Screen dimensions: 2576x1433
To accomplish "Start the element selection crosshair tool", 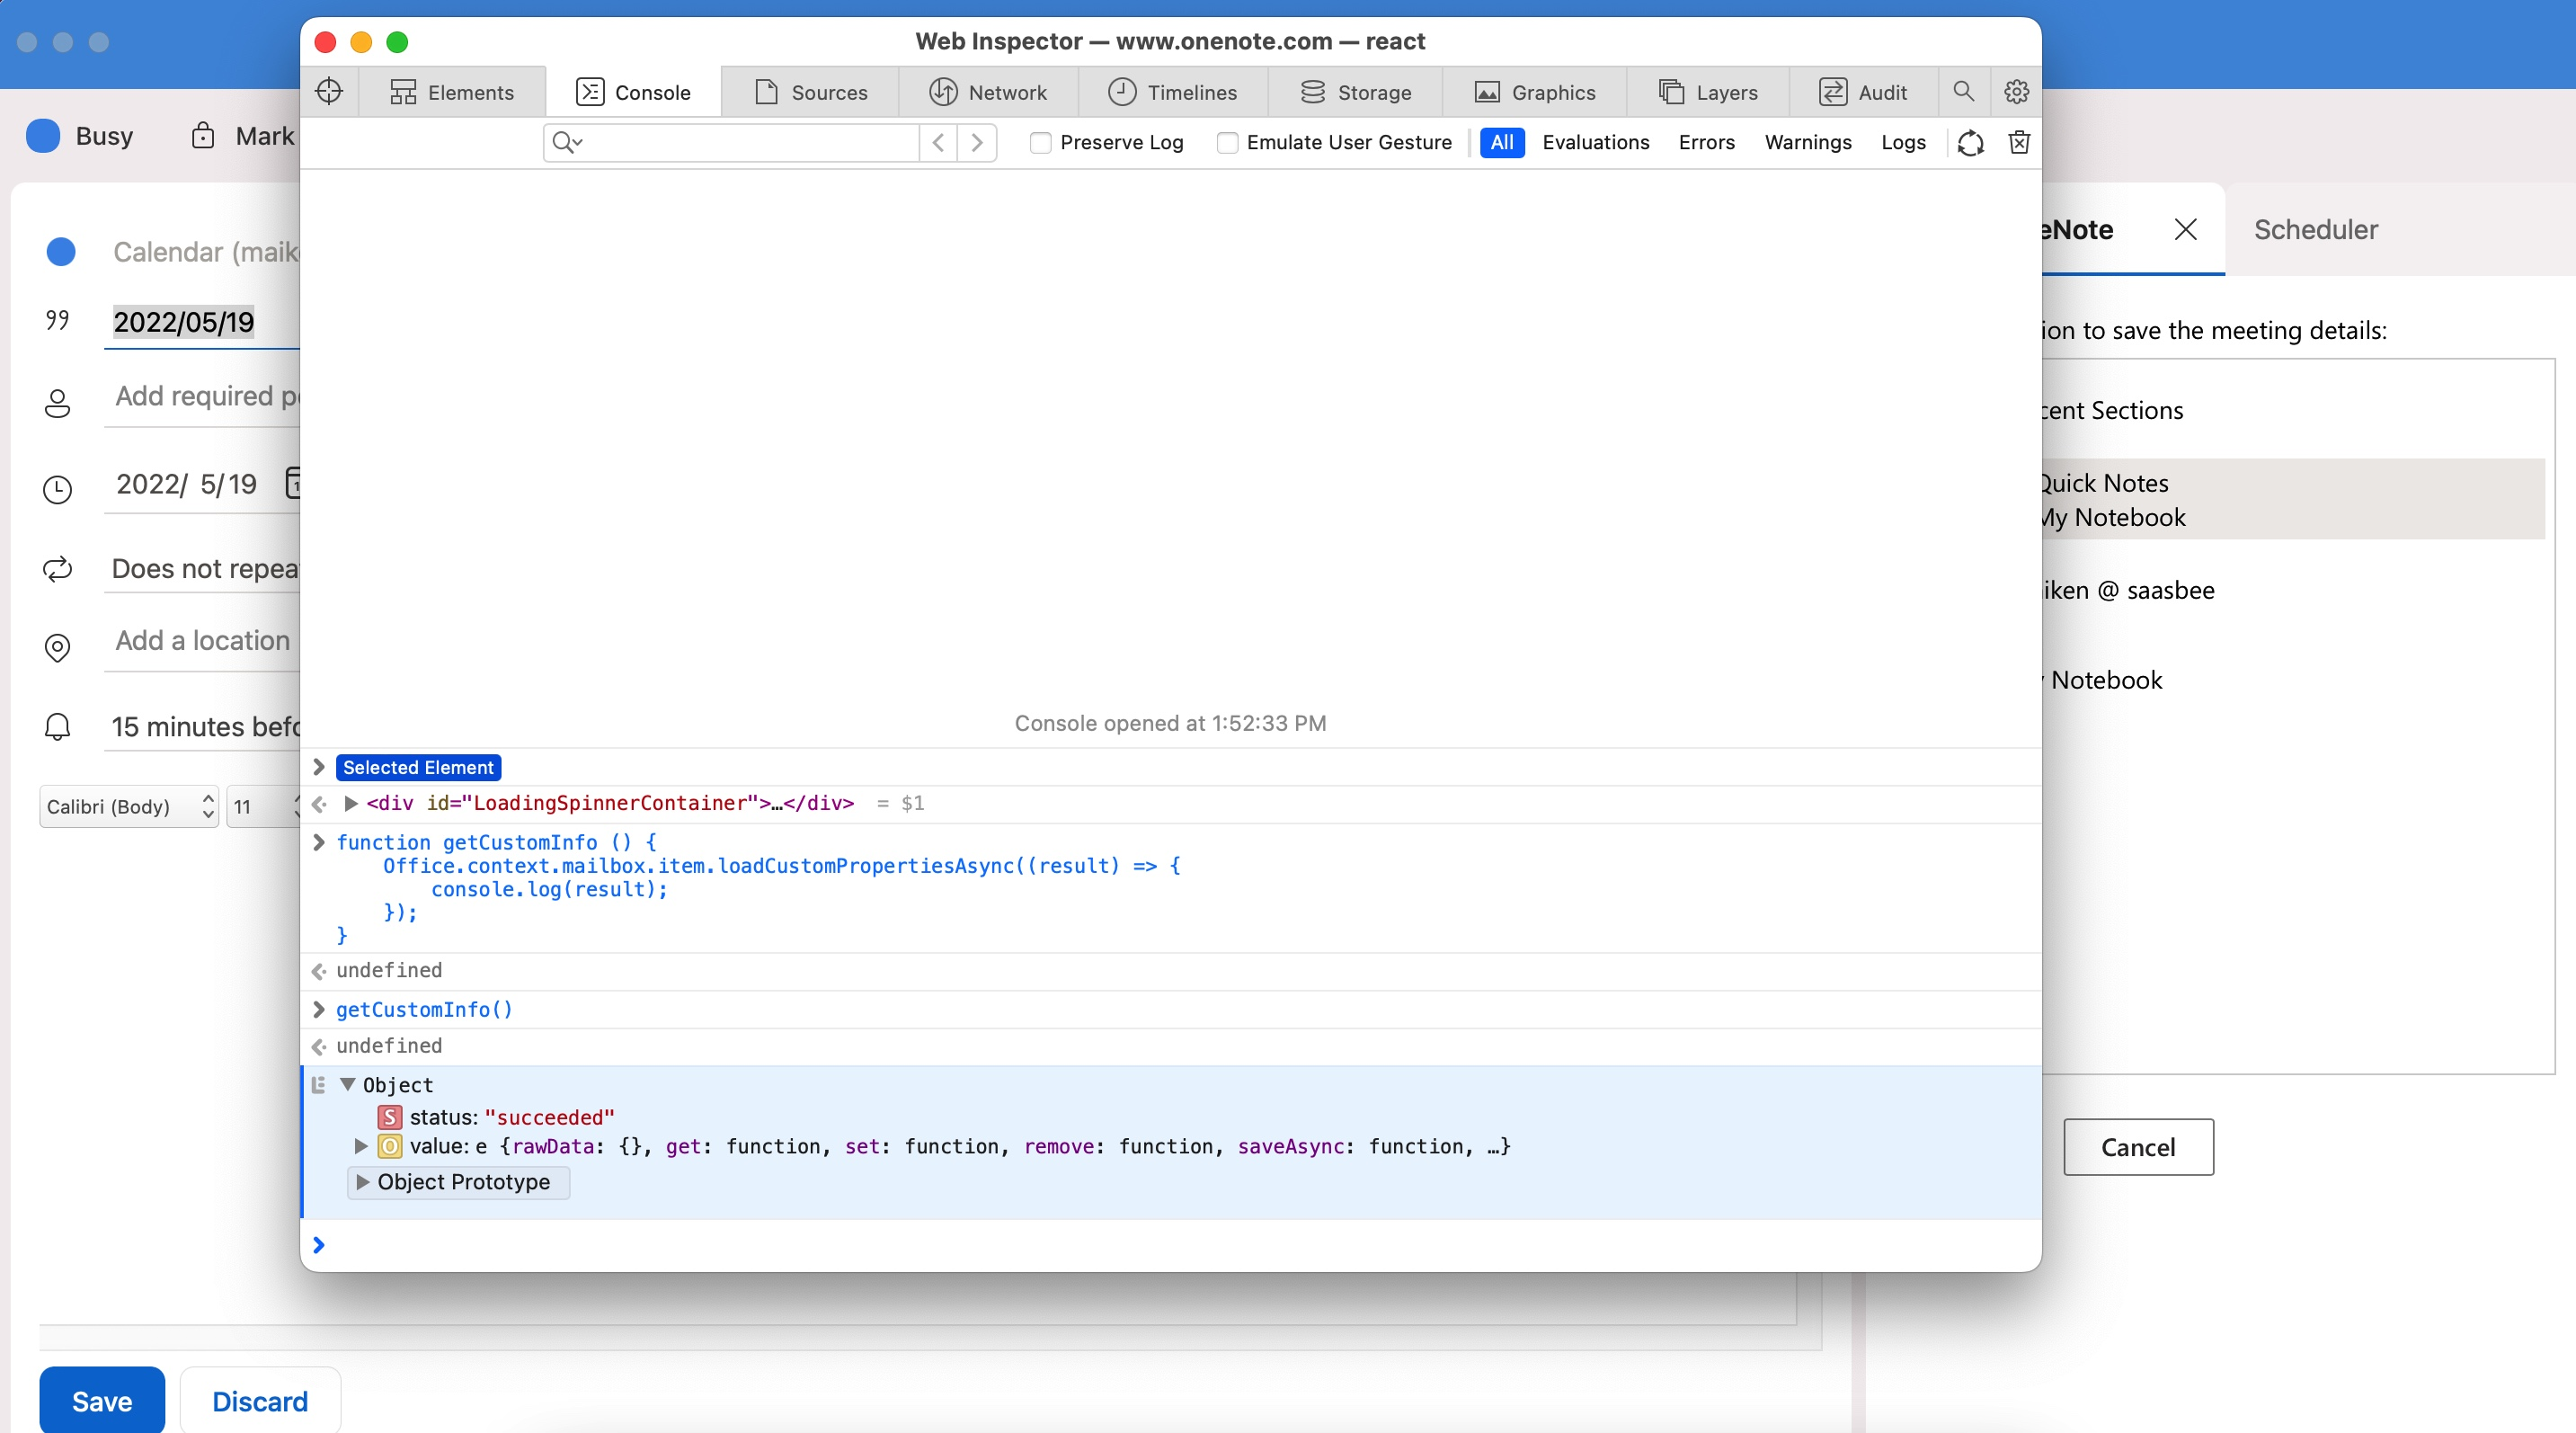I will click(x=328, y=91).
